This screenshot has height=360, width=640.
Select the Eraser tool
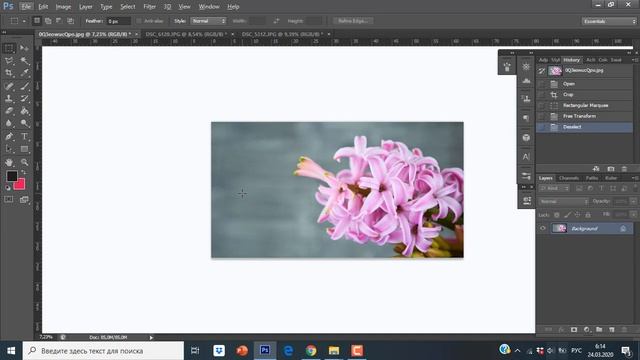click(9, 111)
